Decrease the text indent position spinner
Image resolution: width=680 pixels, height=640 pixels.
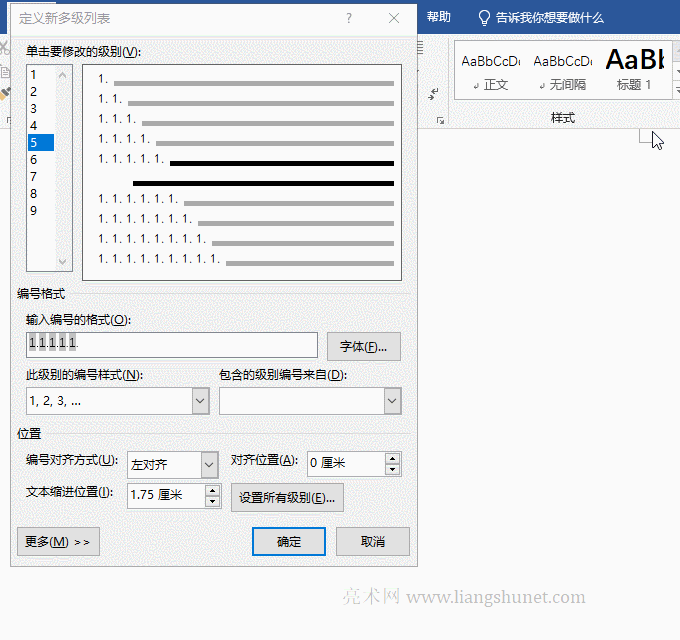click(x=212, y=501)
